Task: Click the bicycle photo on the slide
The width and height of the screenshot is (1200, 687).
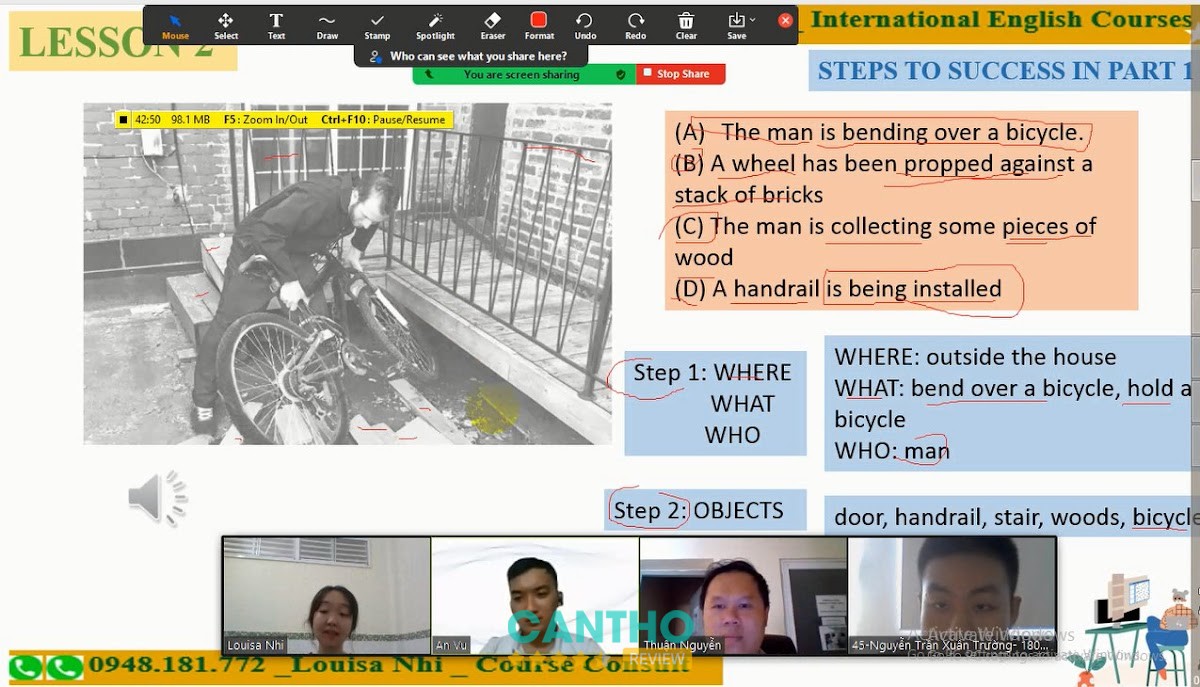Action: point(347,273)
